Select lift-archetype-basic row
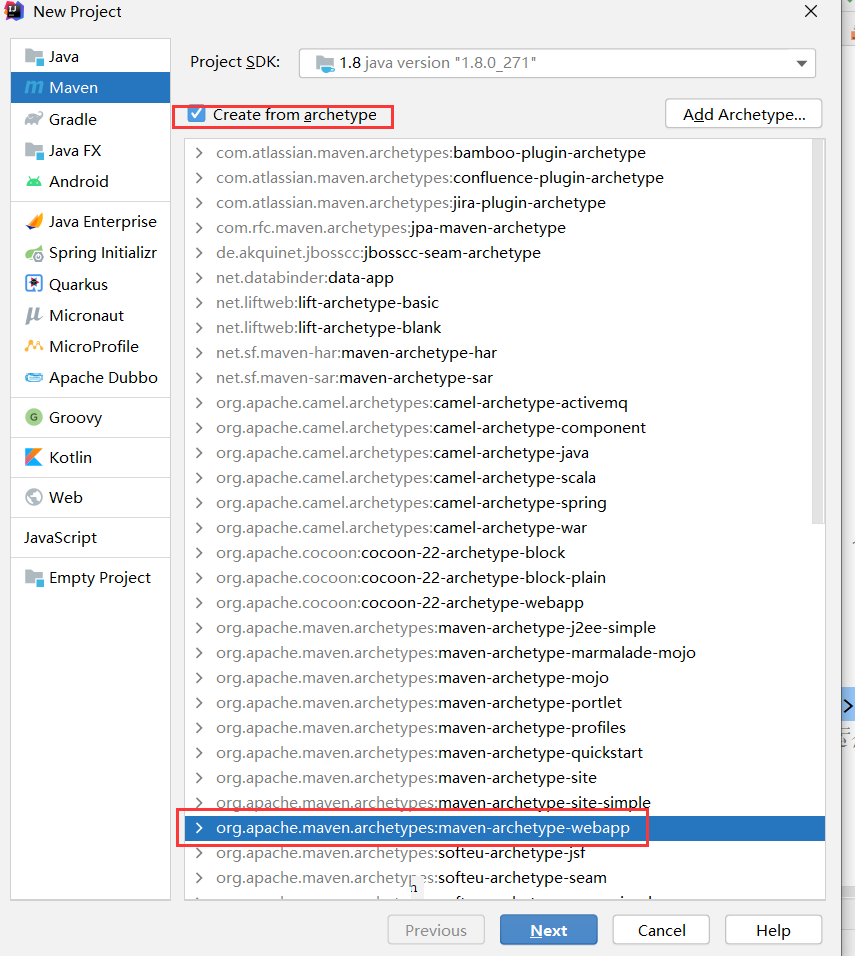 coord(504,302)
